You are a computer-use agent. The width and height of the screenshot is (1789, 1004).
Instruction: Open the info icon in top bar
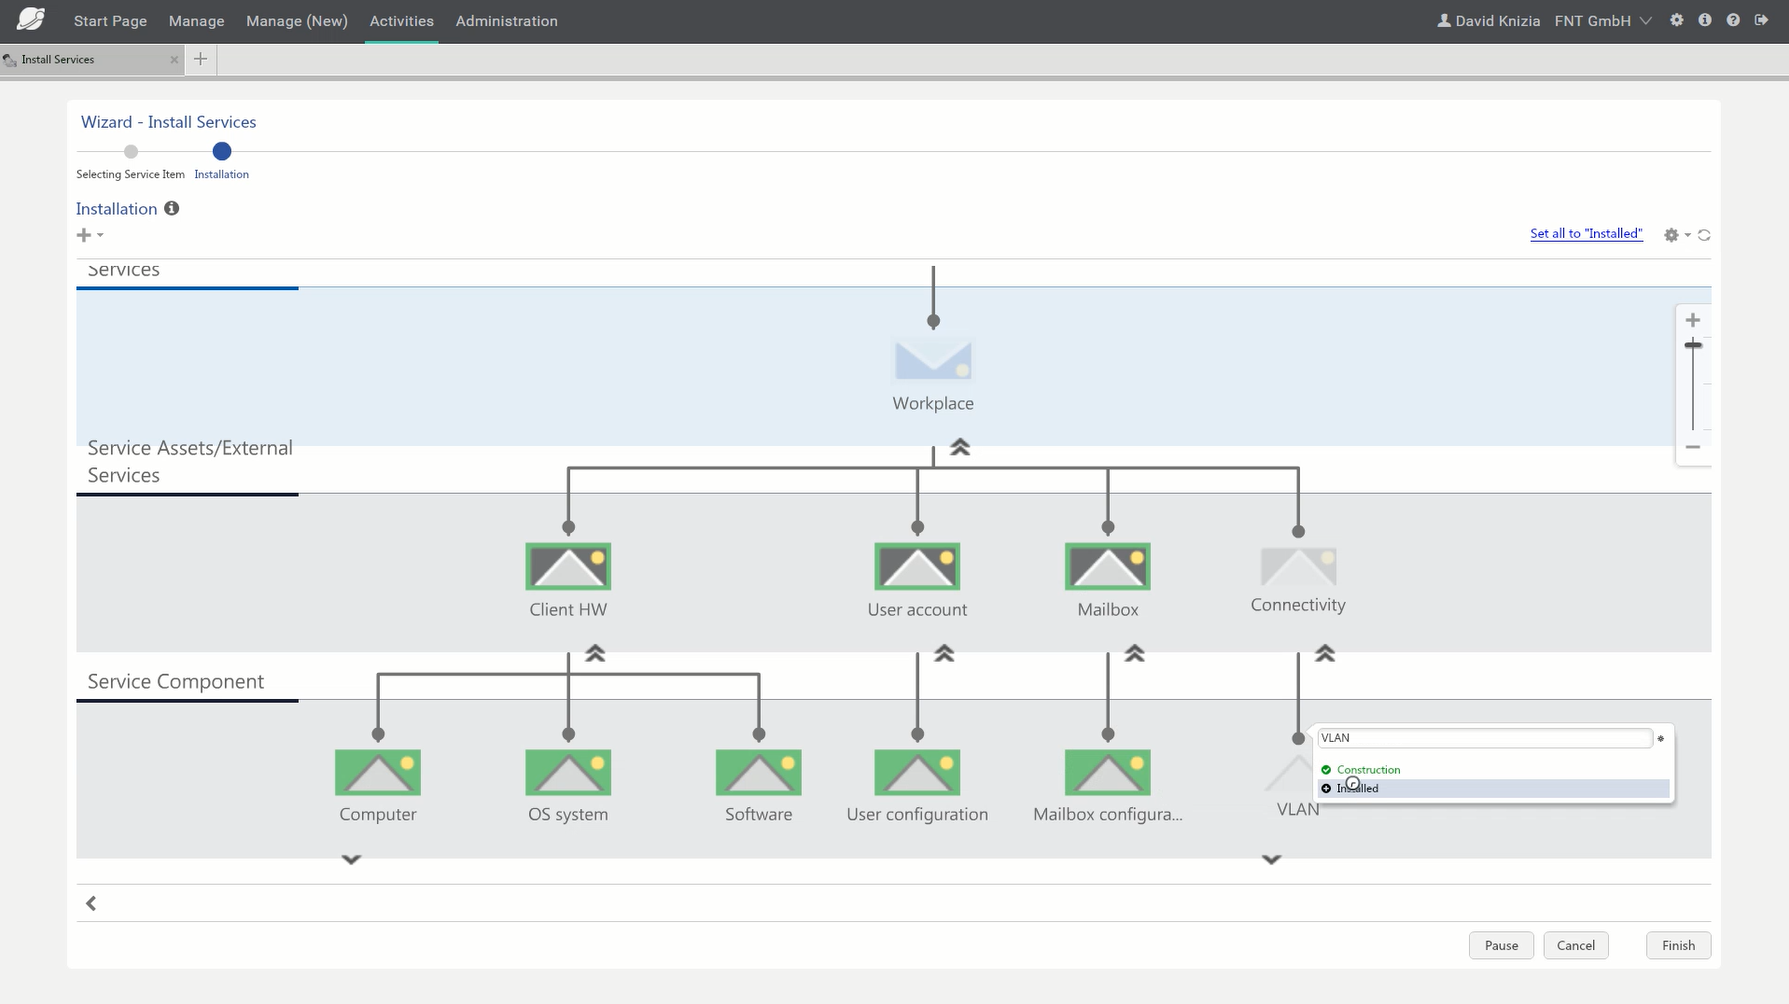click(x=1705, y=20)
